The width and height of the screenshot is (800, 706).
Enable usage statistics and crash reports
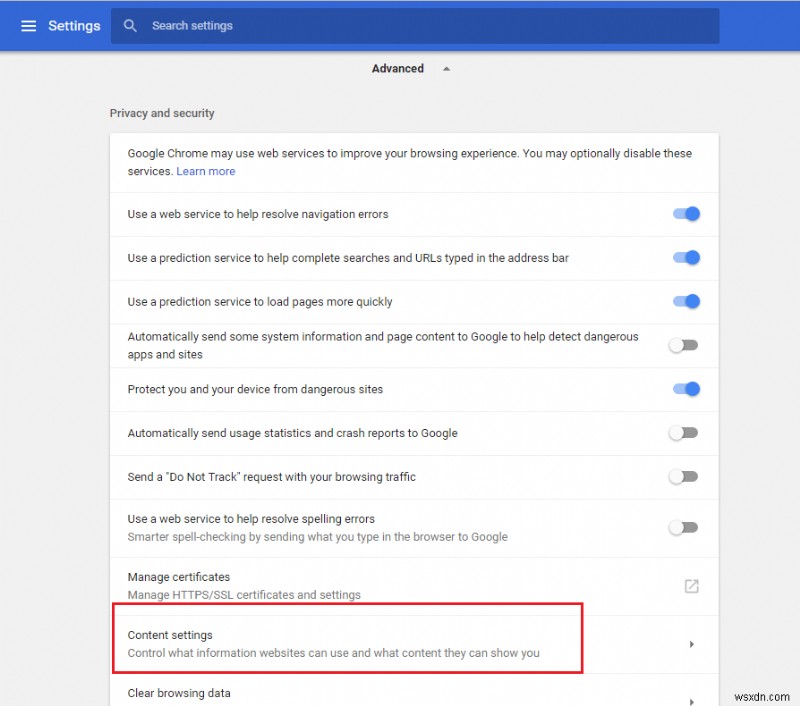[684, 433]
